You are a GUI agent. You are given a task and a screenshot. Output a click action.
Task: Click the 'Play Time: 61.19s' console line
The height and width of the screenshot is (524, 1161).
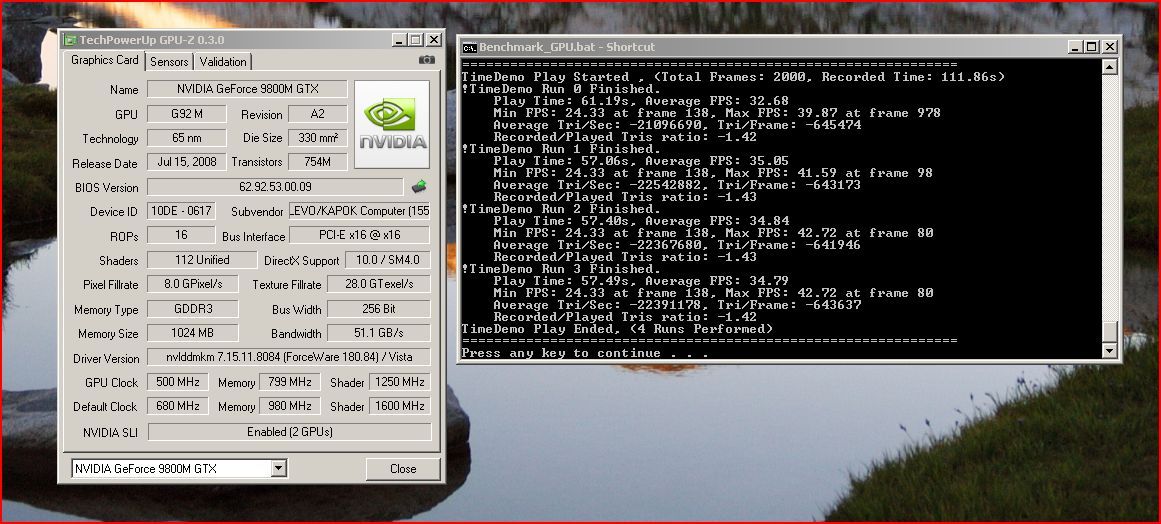(641, 101)
